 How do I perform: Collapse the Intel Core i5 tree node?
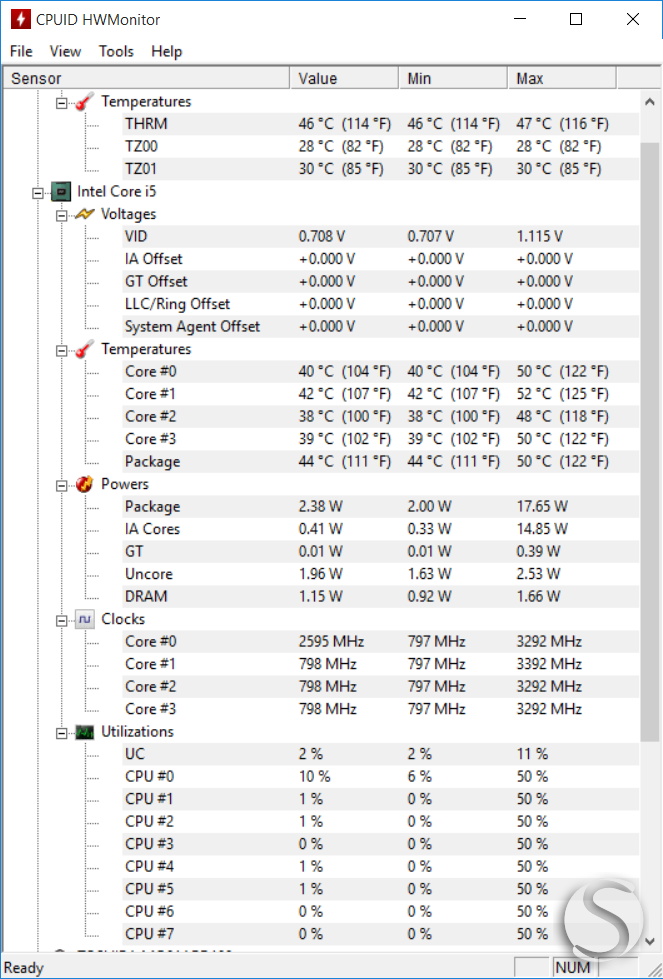[38, 192]
